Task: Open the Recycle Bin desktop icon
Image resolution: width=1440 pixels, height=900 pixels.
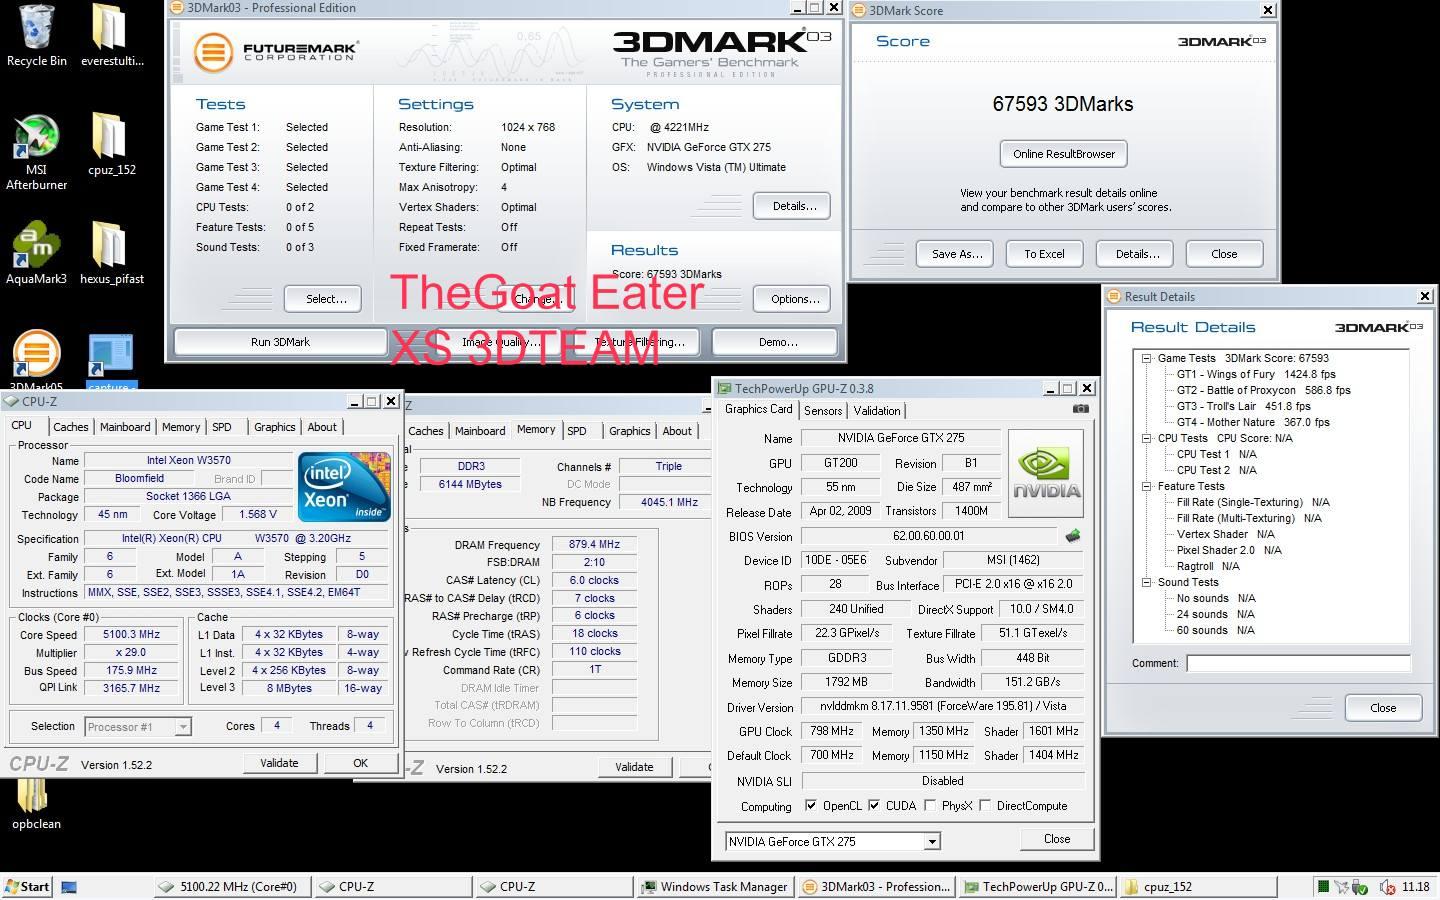Action: point(37,35)
